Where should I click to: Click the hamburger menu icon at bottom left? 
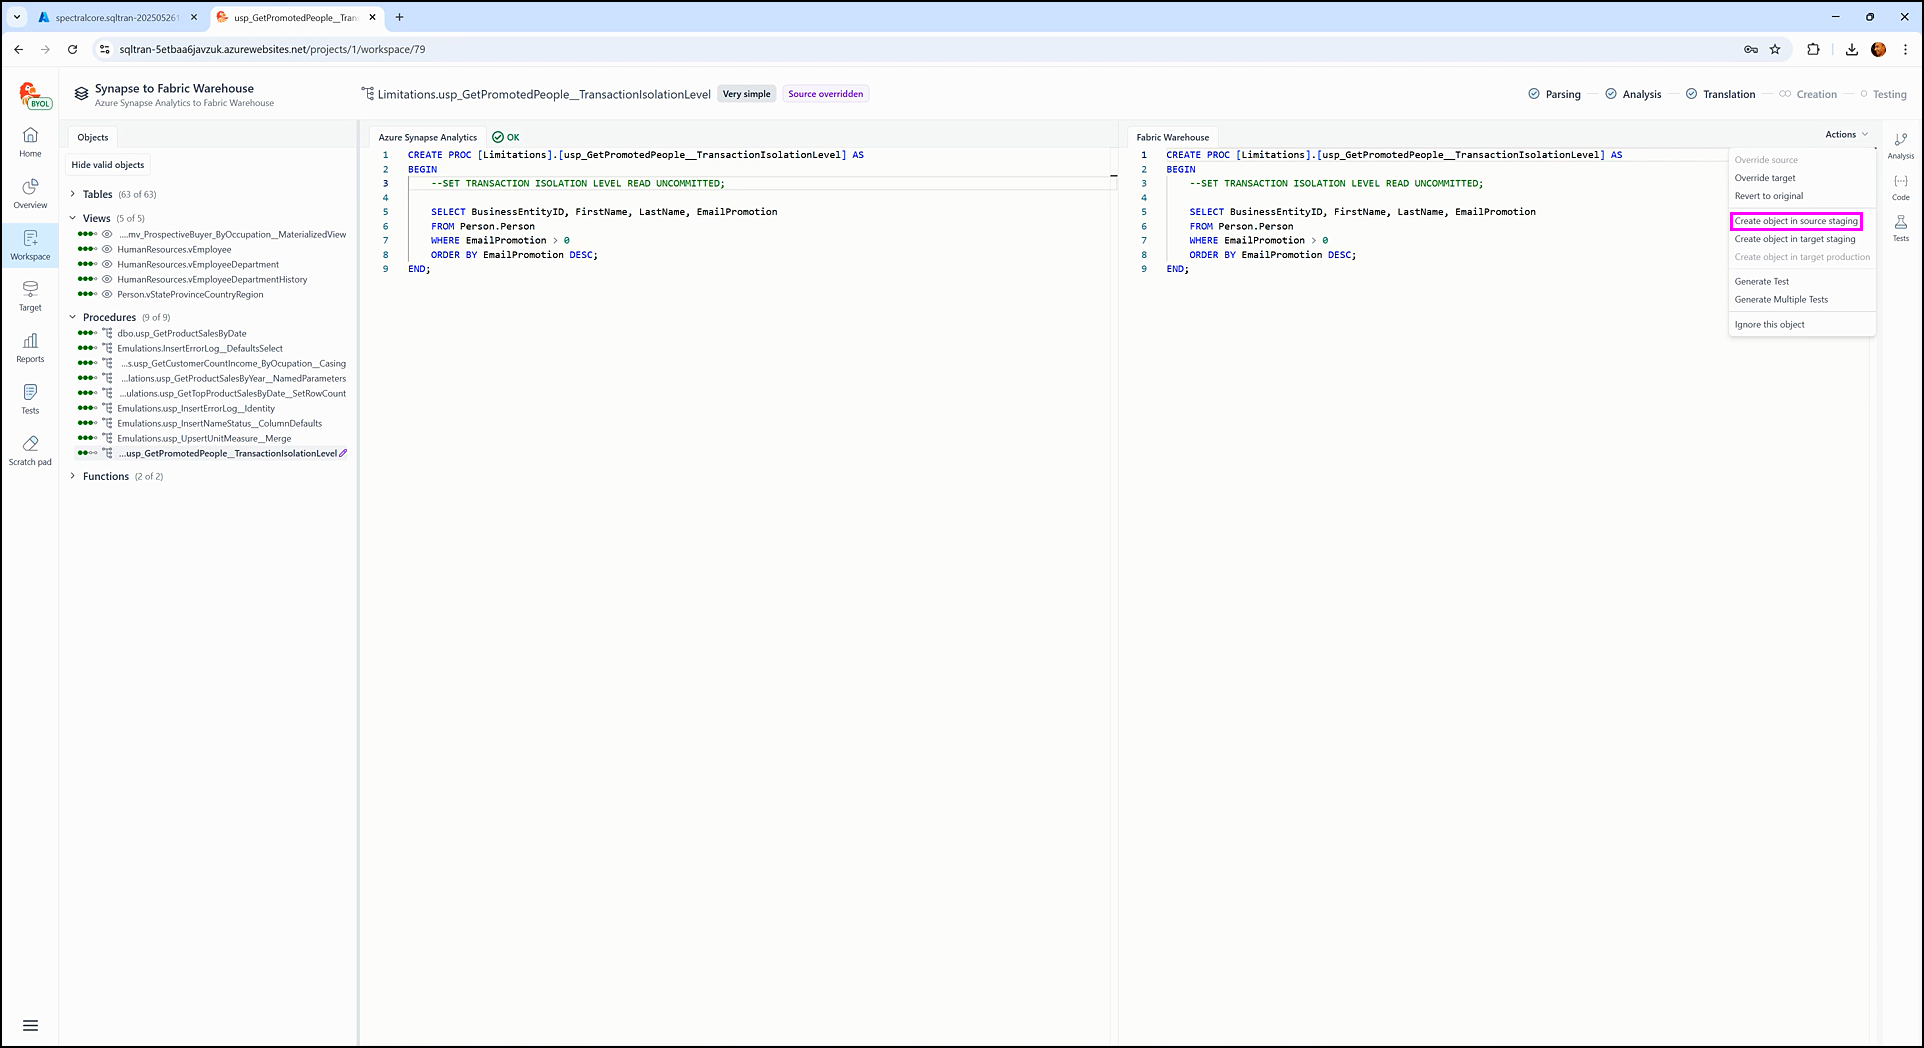pyautogui.click(x=30, y=1025)
